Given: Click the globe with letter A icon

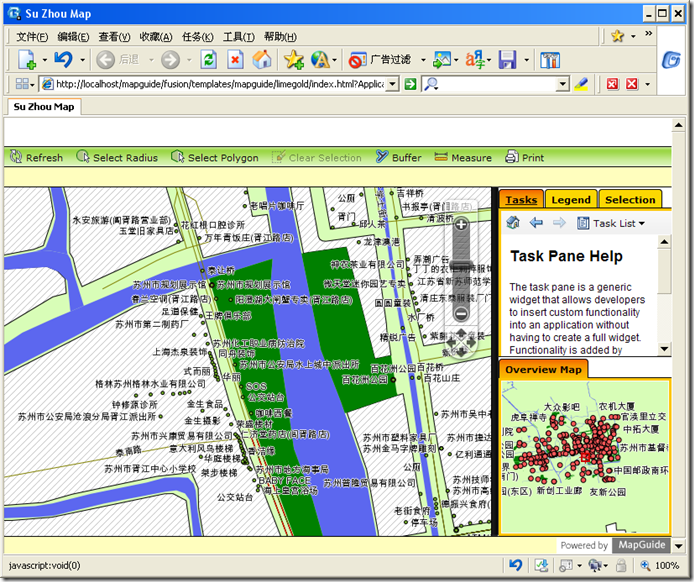Looking at the screenshot, I should (x=320, y=60).
